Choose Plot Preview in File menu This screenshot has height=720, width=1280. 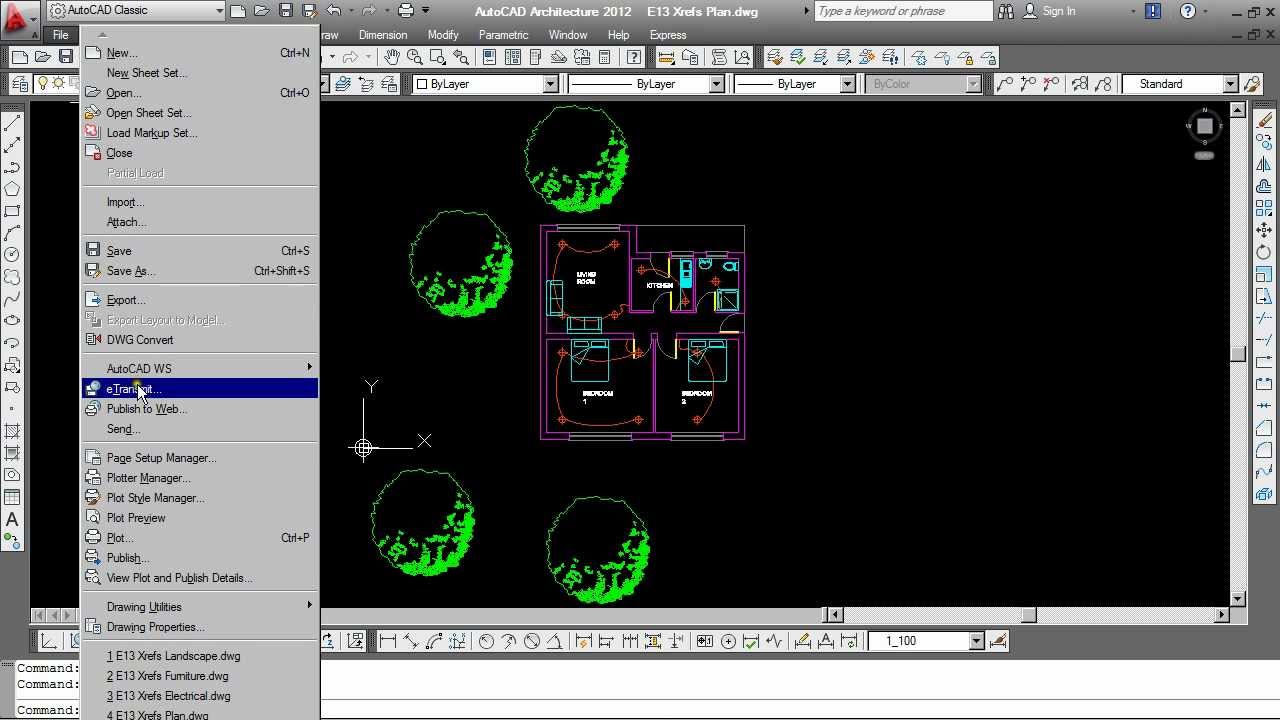[200, 518]
